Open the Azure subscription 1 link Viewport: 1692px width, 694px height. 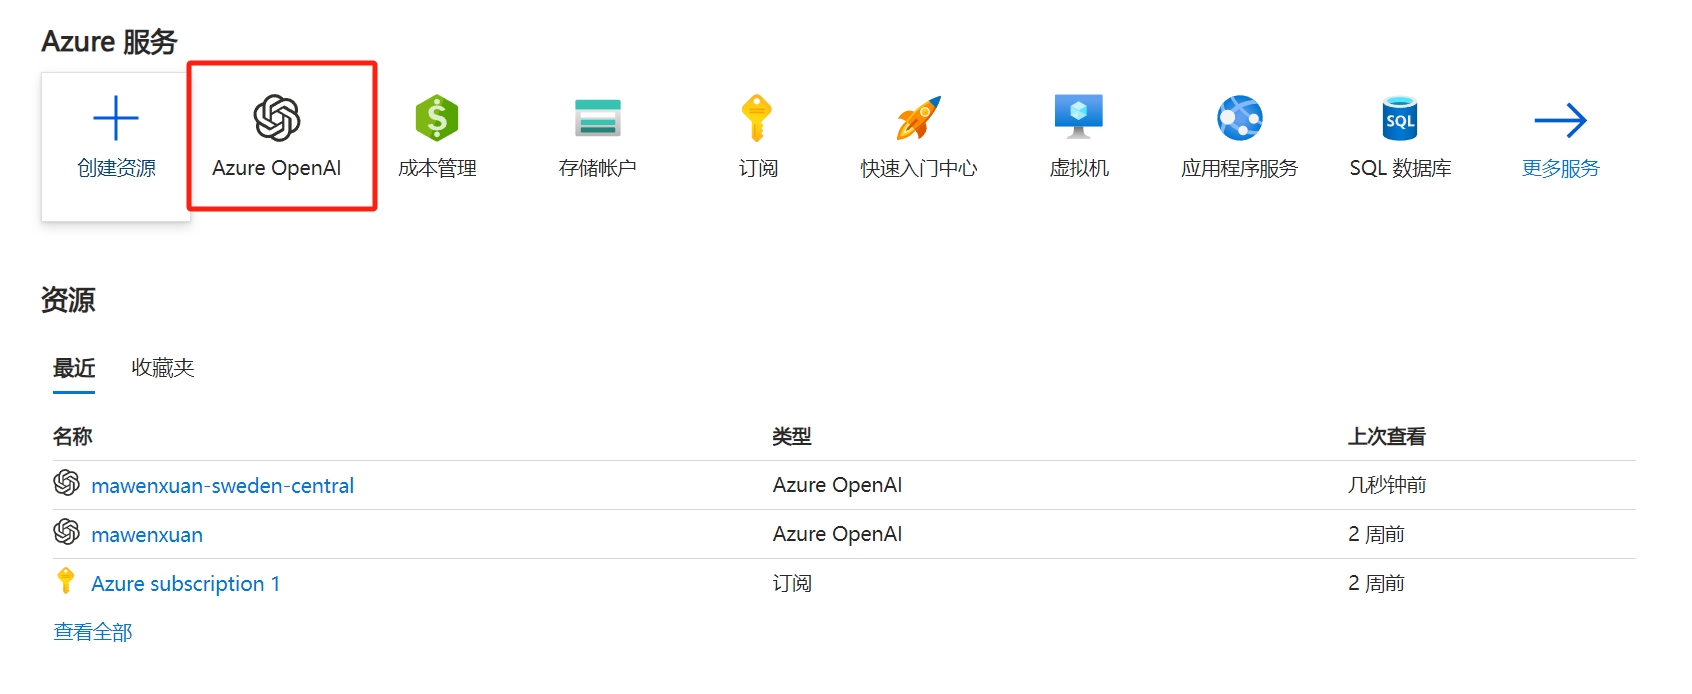click(185, 584)
